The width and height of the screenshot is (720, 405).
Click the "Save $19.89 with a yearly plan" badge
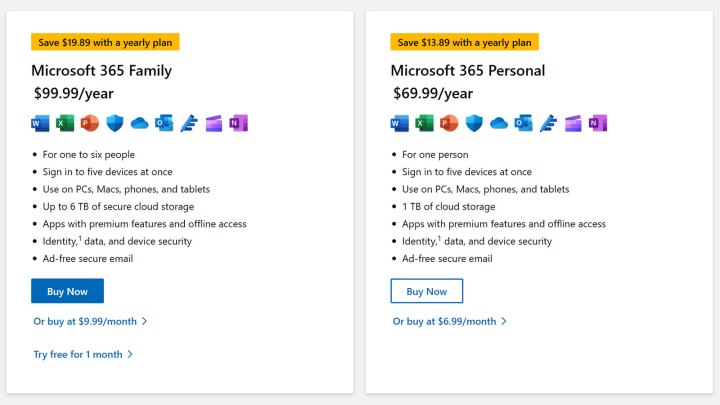click(105, 42)
